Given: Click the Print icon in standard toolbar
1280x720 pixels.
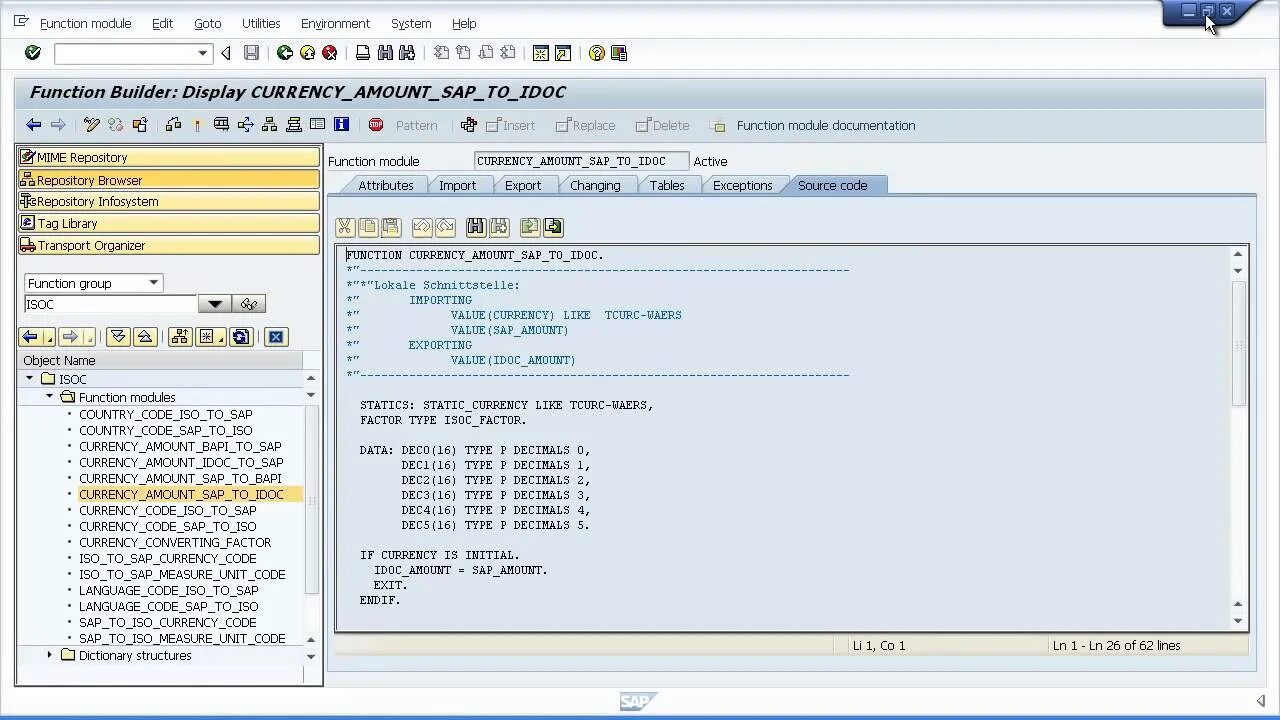Looking at the screenshot, I should pos(363,53).
